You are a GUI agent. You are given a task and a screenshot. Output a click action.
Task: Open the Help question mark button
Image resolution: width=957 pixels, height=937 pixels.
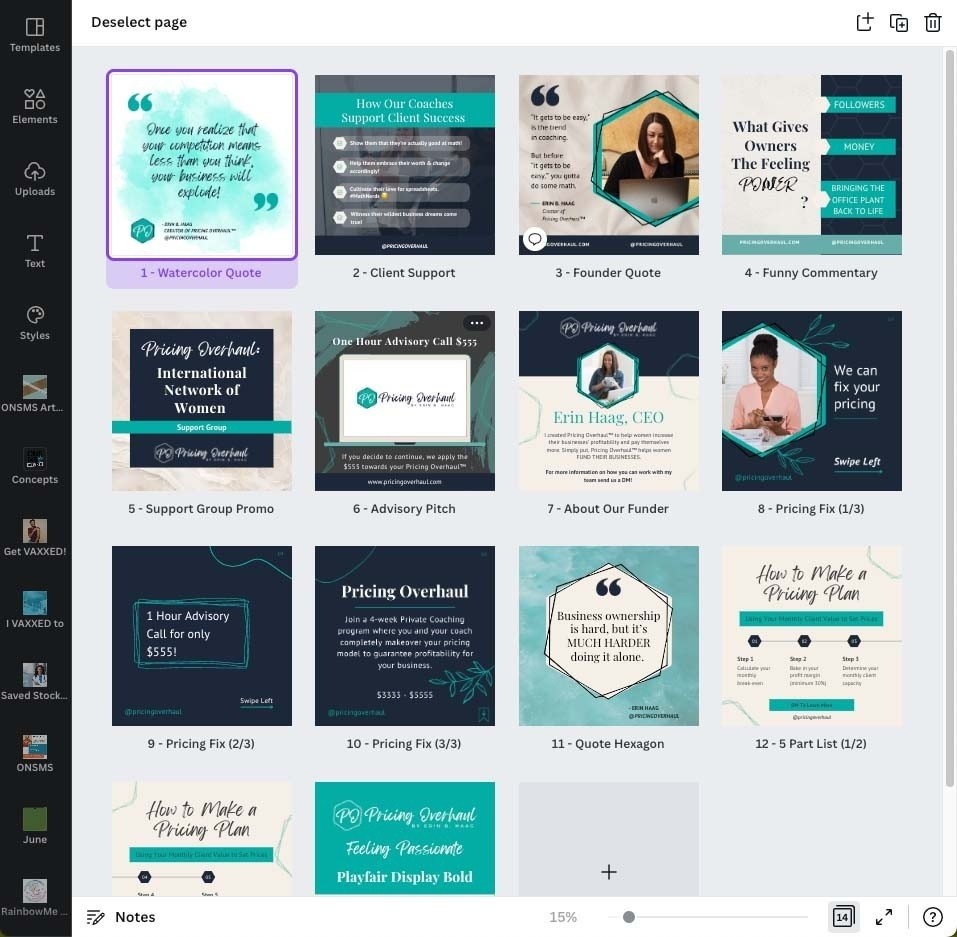click(x=932, y=916)
